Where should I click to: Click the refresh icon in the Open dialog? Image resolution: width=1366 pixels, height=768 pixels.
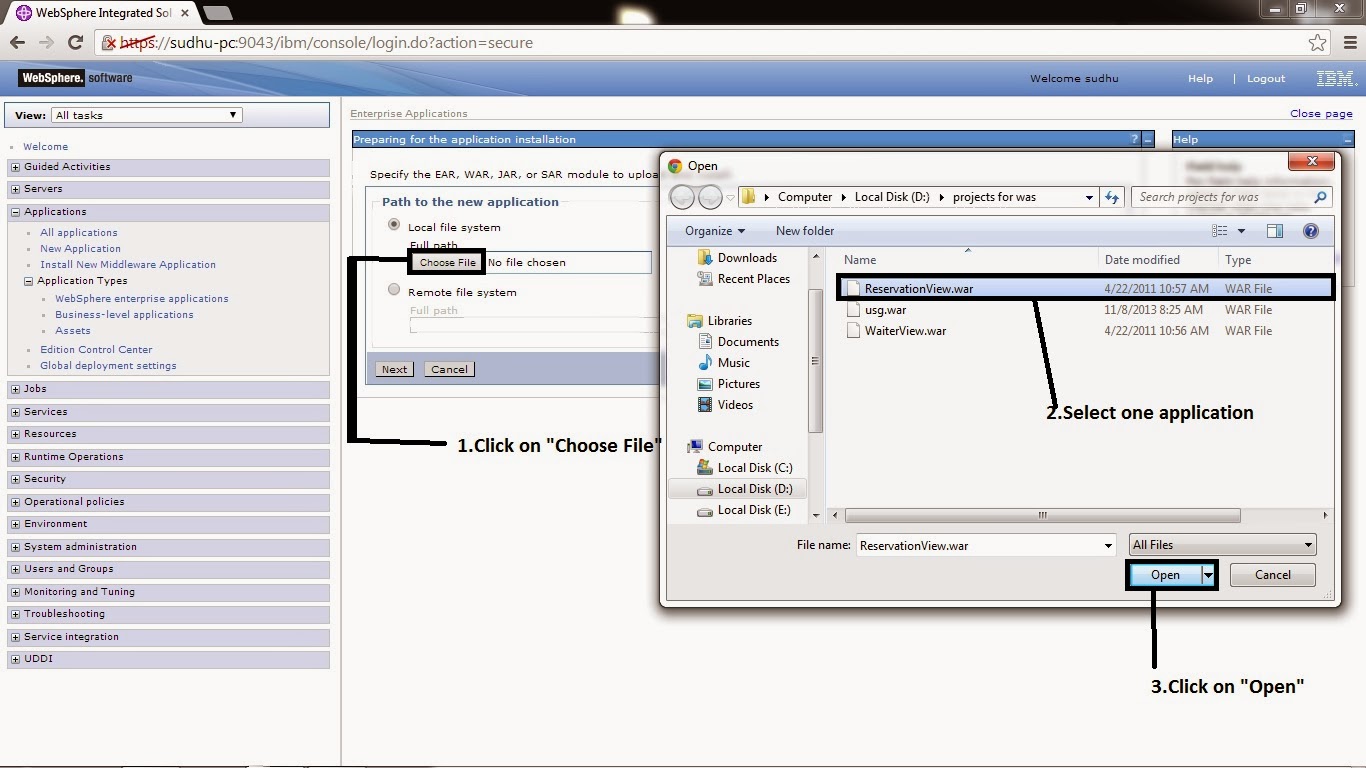click(1111, 197)
